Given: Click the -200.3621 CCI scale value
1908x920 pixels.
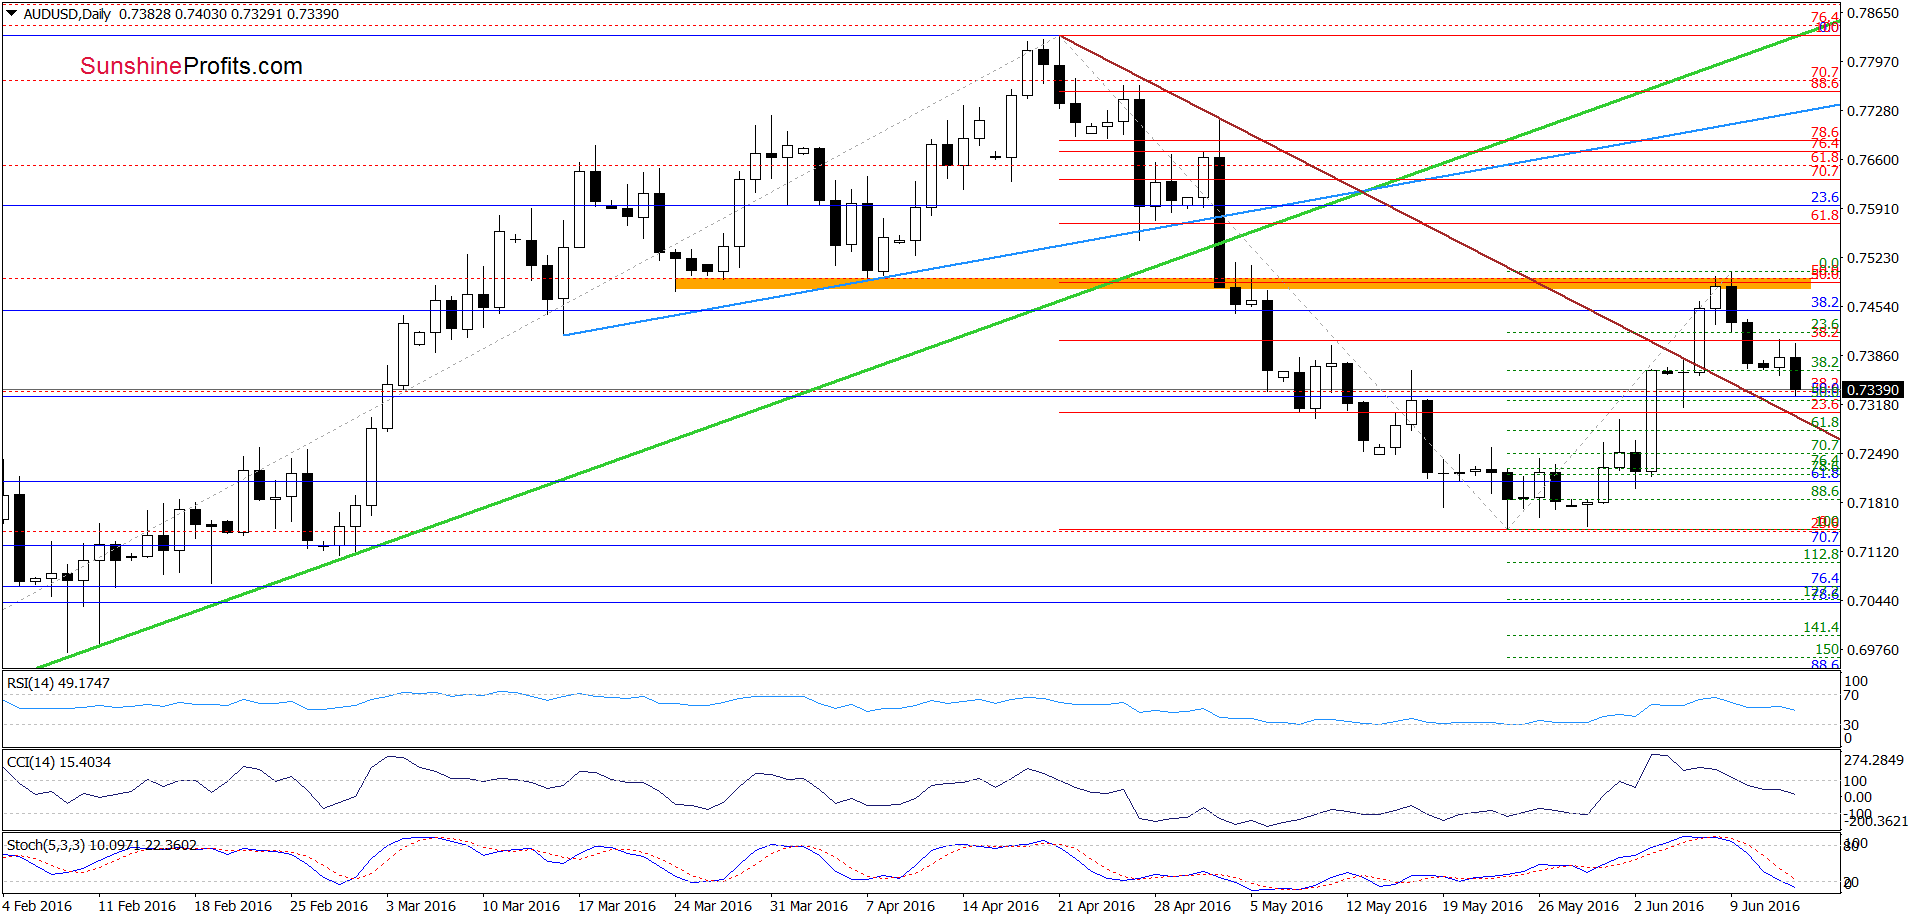Looking at the screenshot, I should 1878,821.
